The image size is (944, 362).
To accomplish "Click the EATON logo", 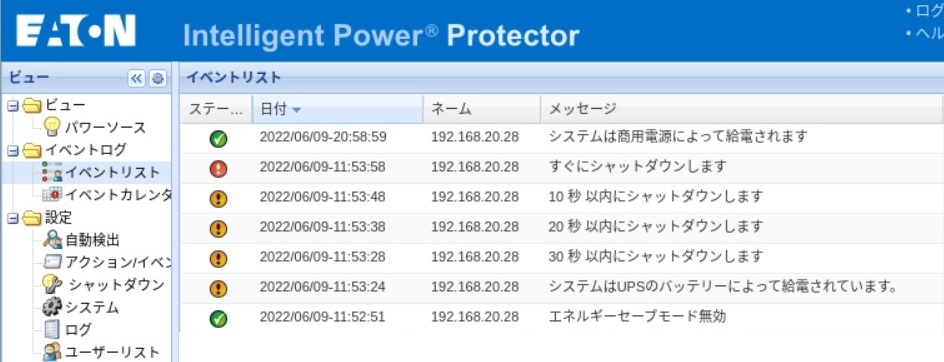I will click(x=76, y=31).
